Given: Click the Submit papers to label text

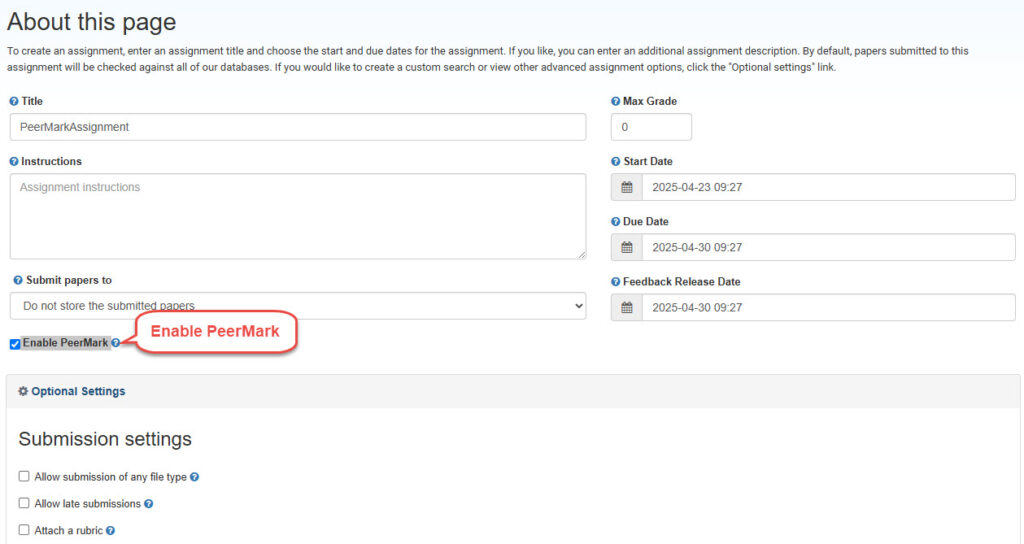Looking at the screenshot, I should pyautogui.click(x=69, y=280).
